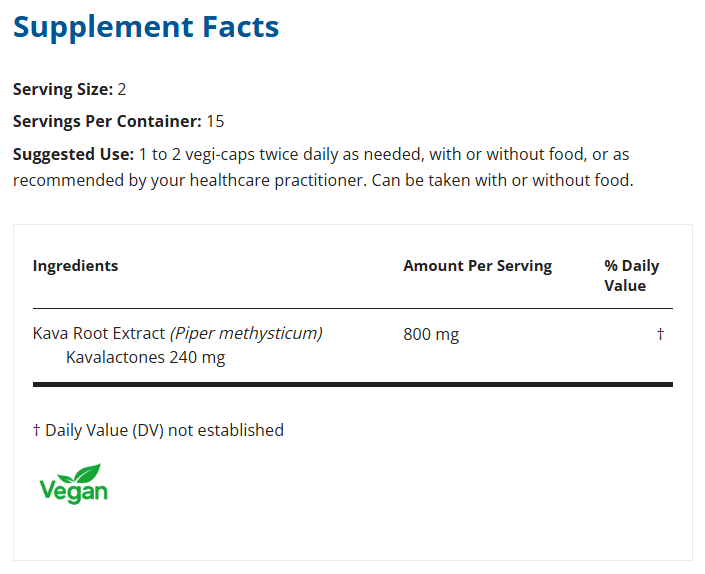705x574 pixels.
Task: Click the serving size value 2
Action: pos(122,89)
